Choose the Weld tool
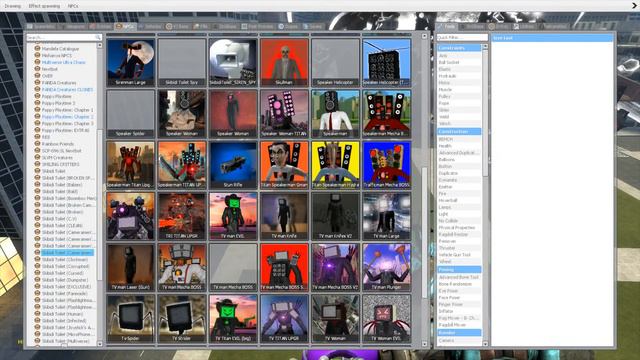640x360 pixels. (x=459, y=117)
